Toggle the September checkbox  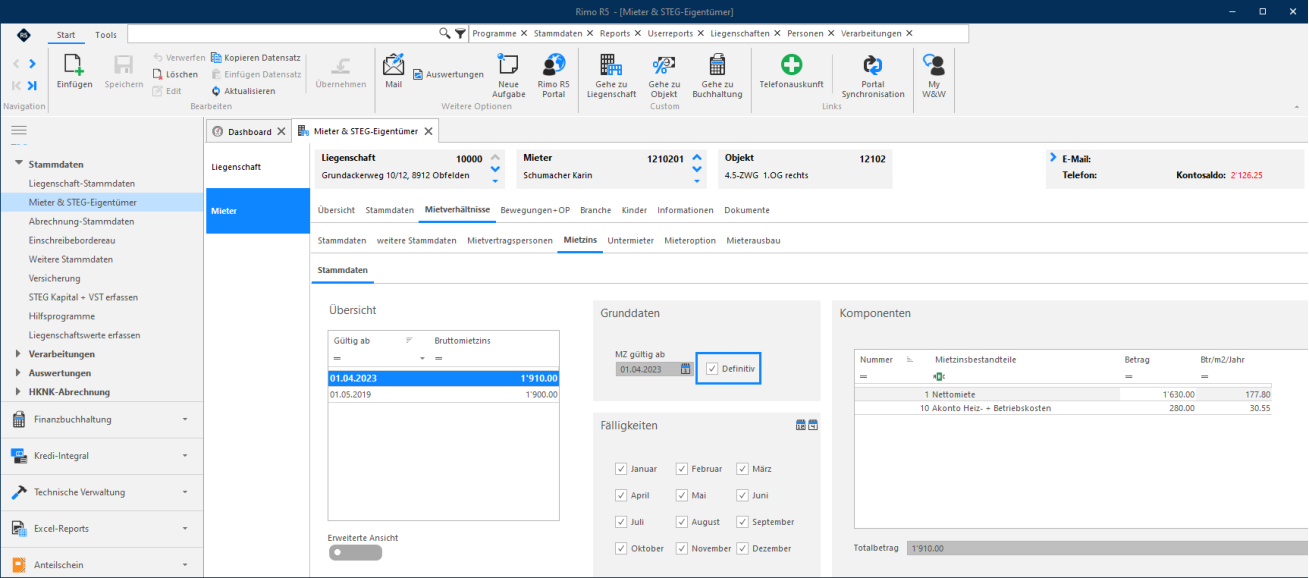coord(743,522)
